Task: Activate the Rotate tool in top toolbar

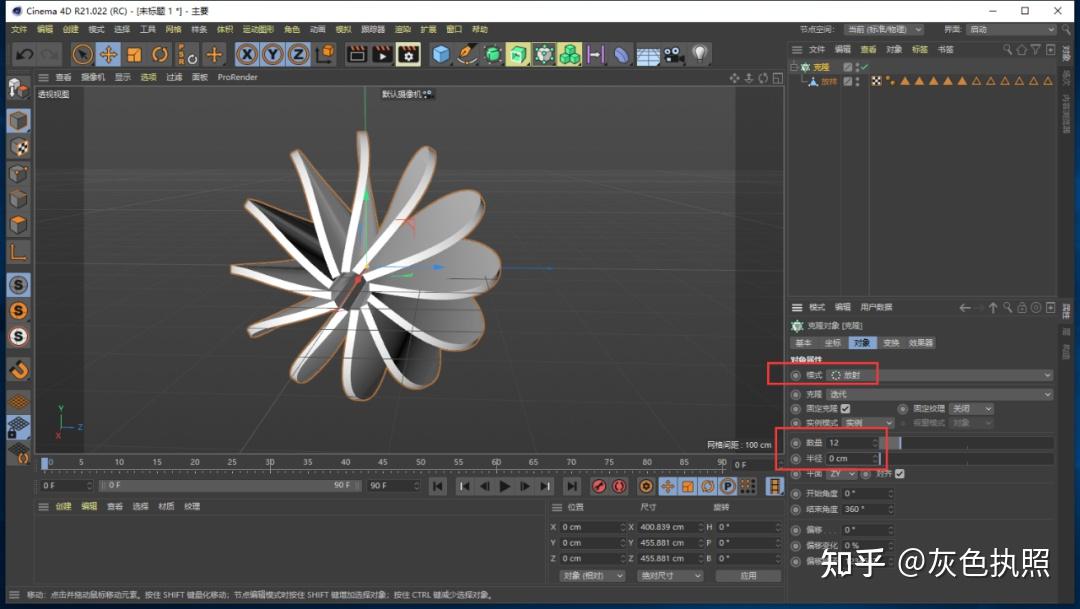Action: click(x=160, y=54)
